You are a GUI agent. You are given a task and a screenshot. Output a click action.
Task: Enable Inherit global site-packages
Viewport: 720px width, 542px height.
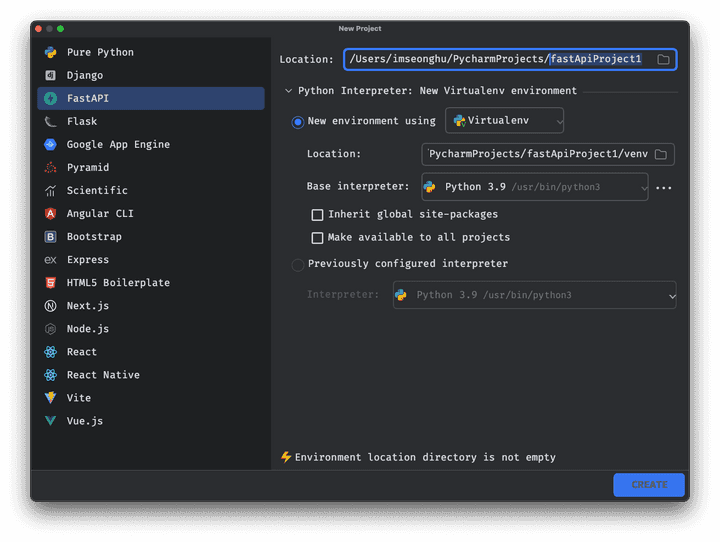(x=317, y=215)
